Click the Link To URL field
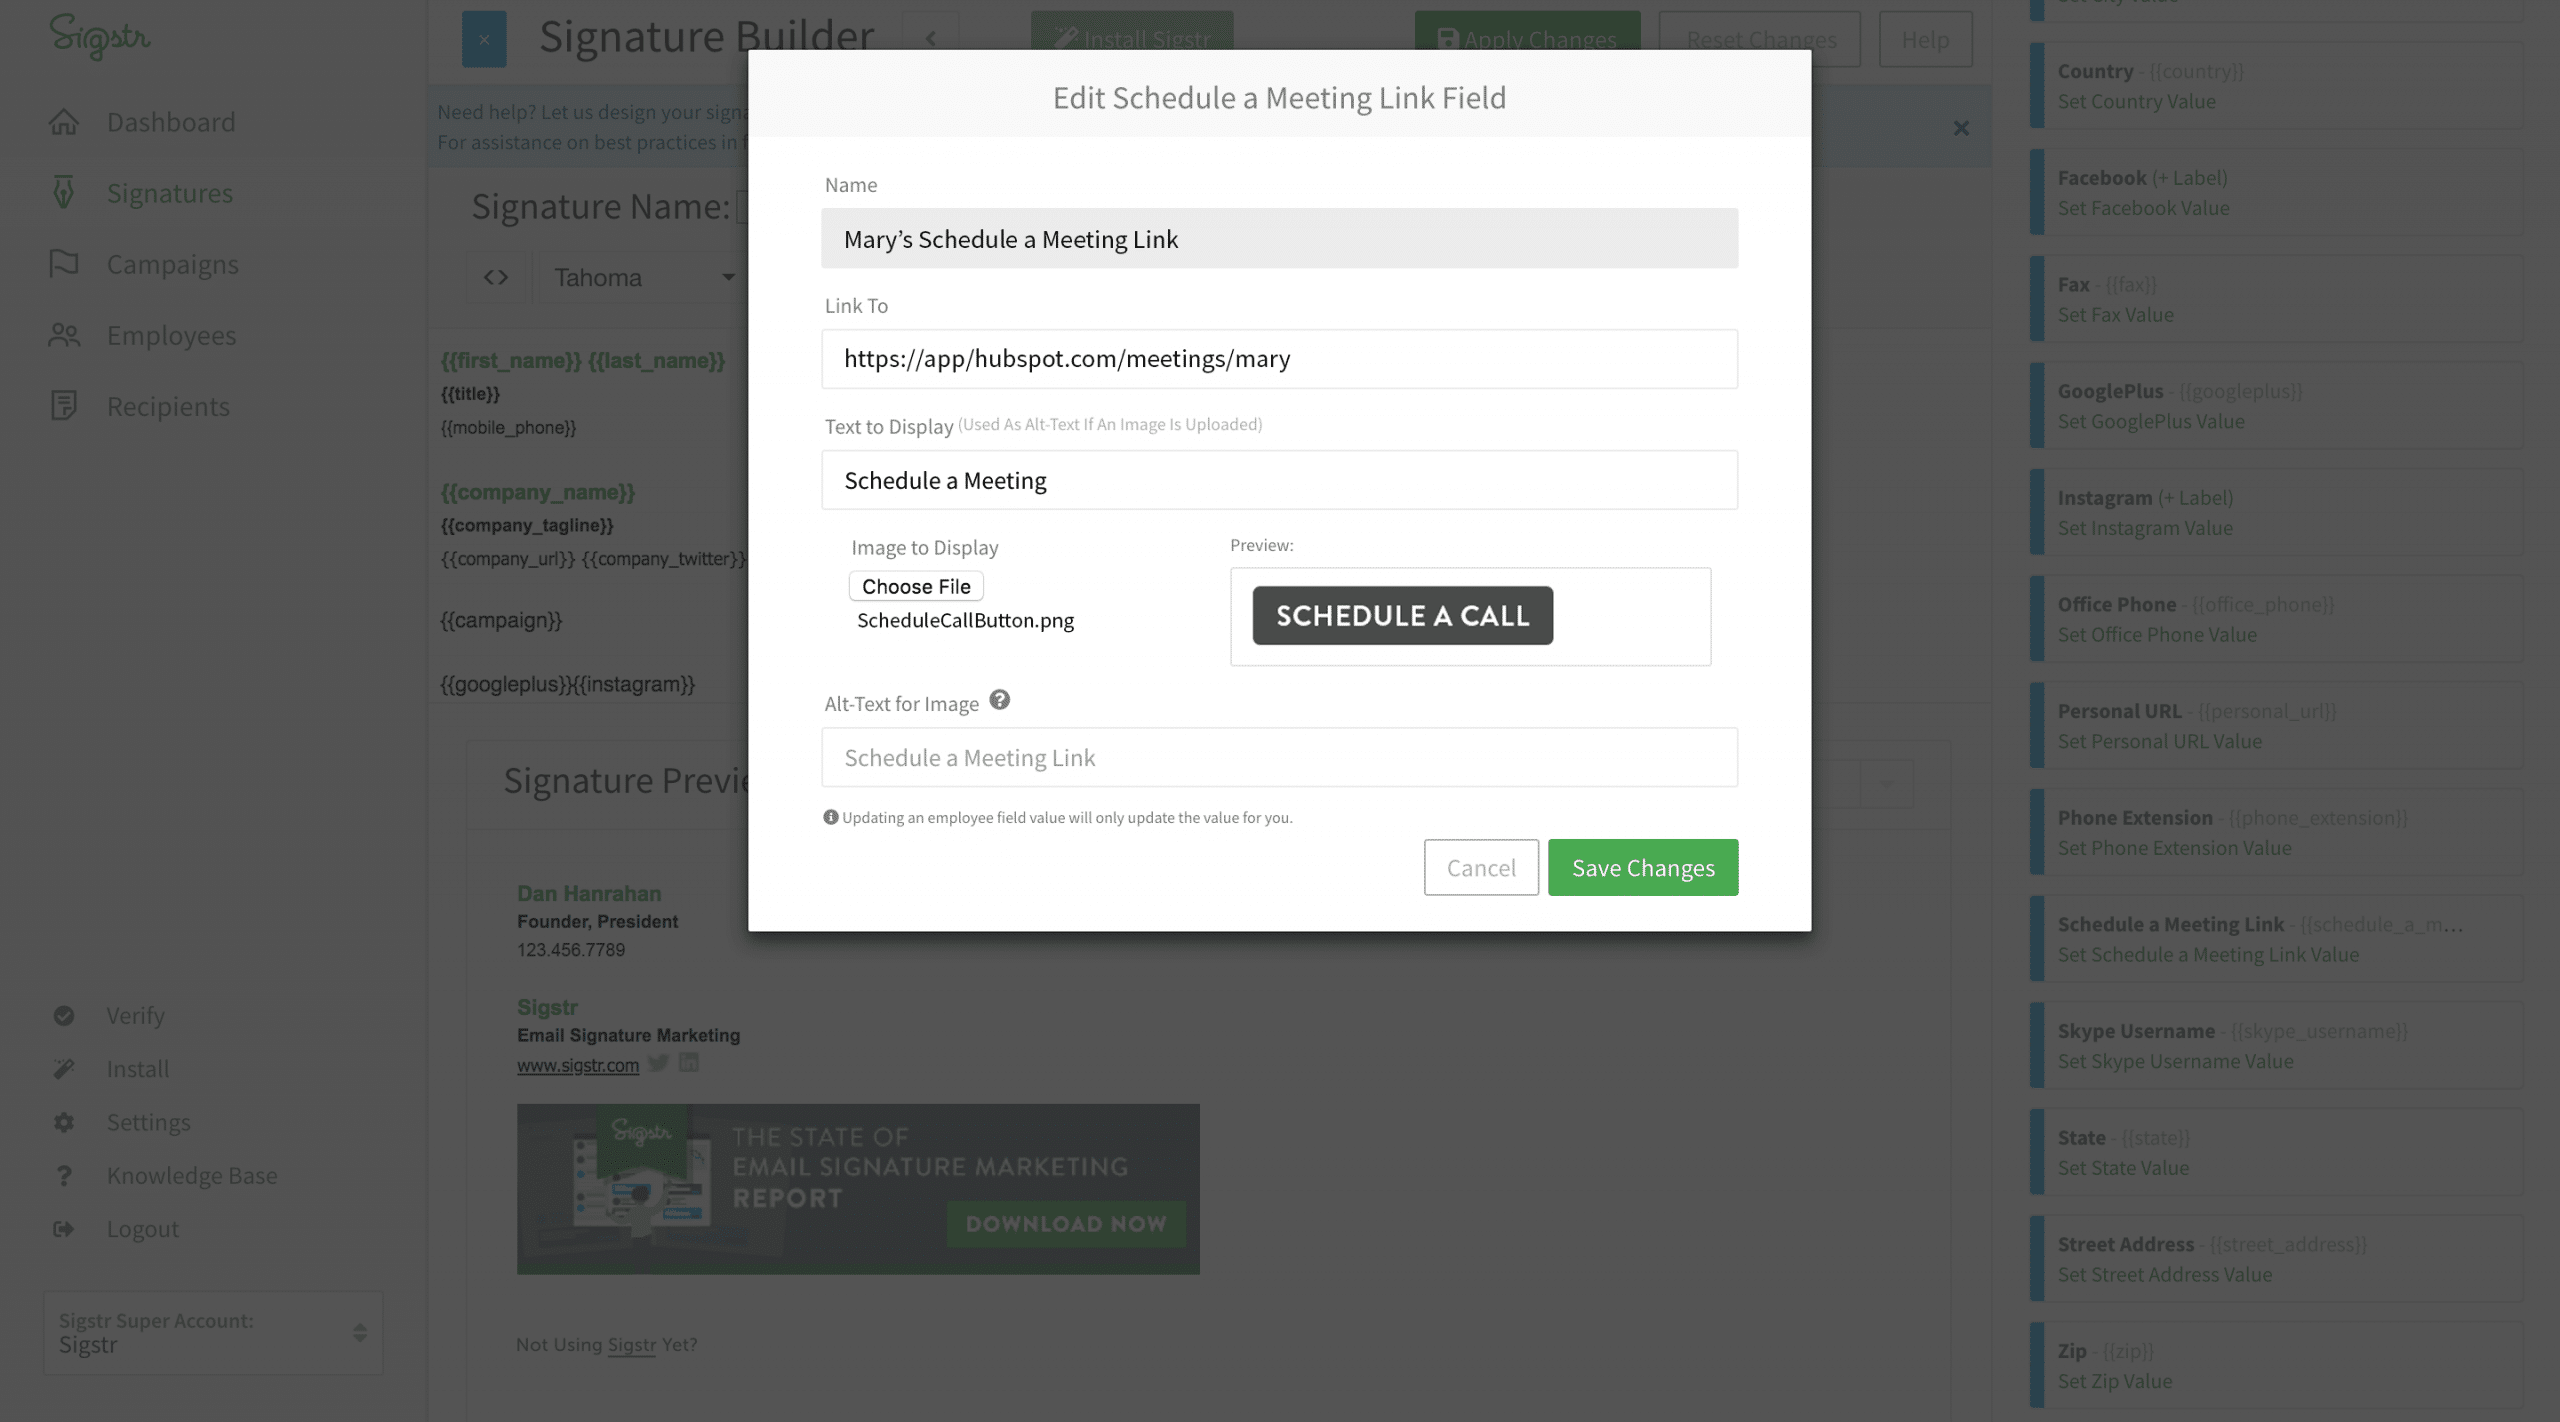 [x=1278, y=359]
